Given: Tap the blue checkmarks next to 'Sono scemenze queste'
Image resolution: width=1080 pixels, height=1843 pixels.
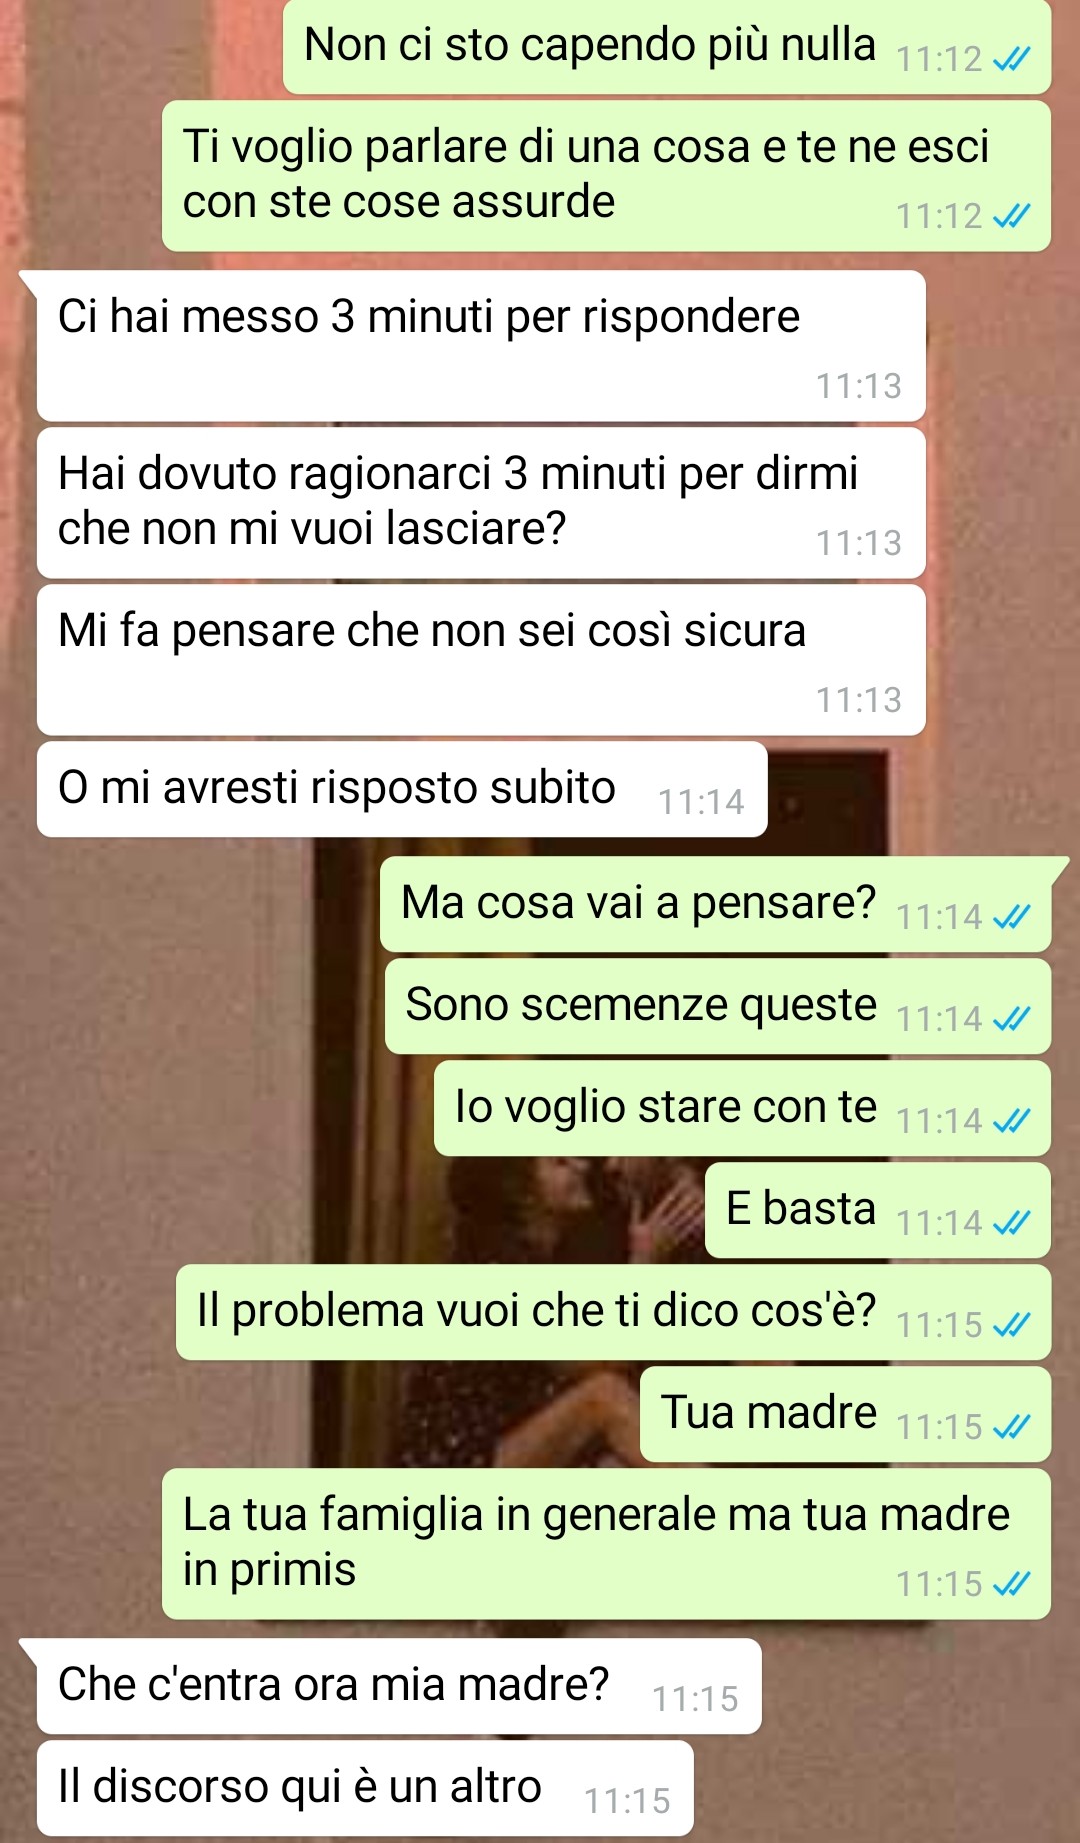Looking at the screenshot, I should coord(1011,1019).
